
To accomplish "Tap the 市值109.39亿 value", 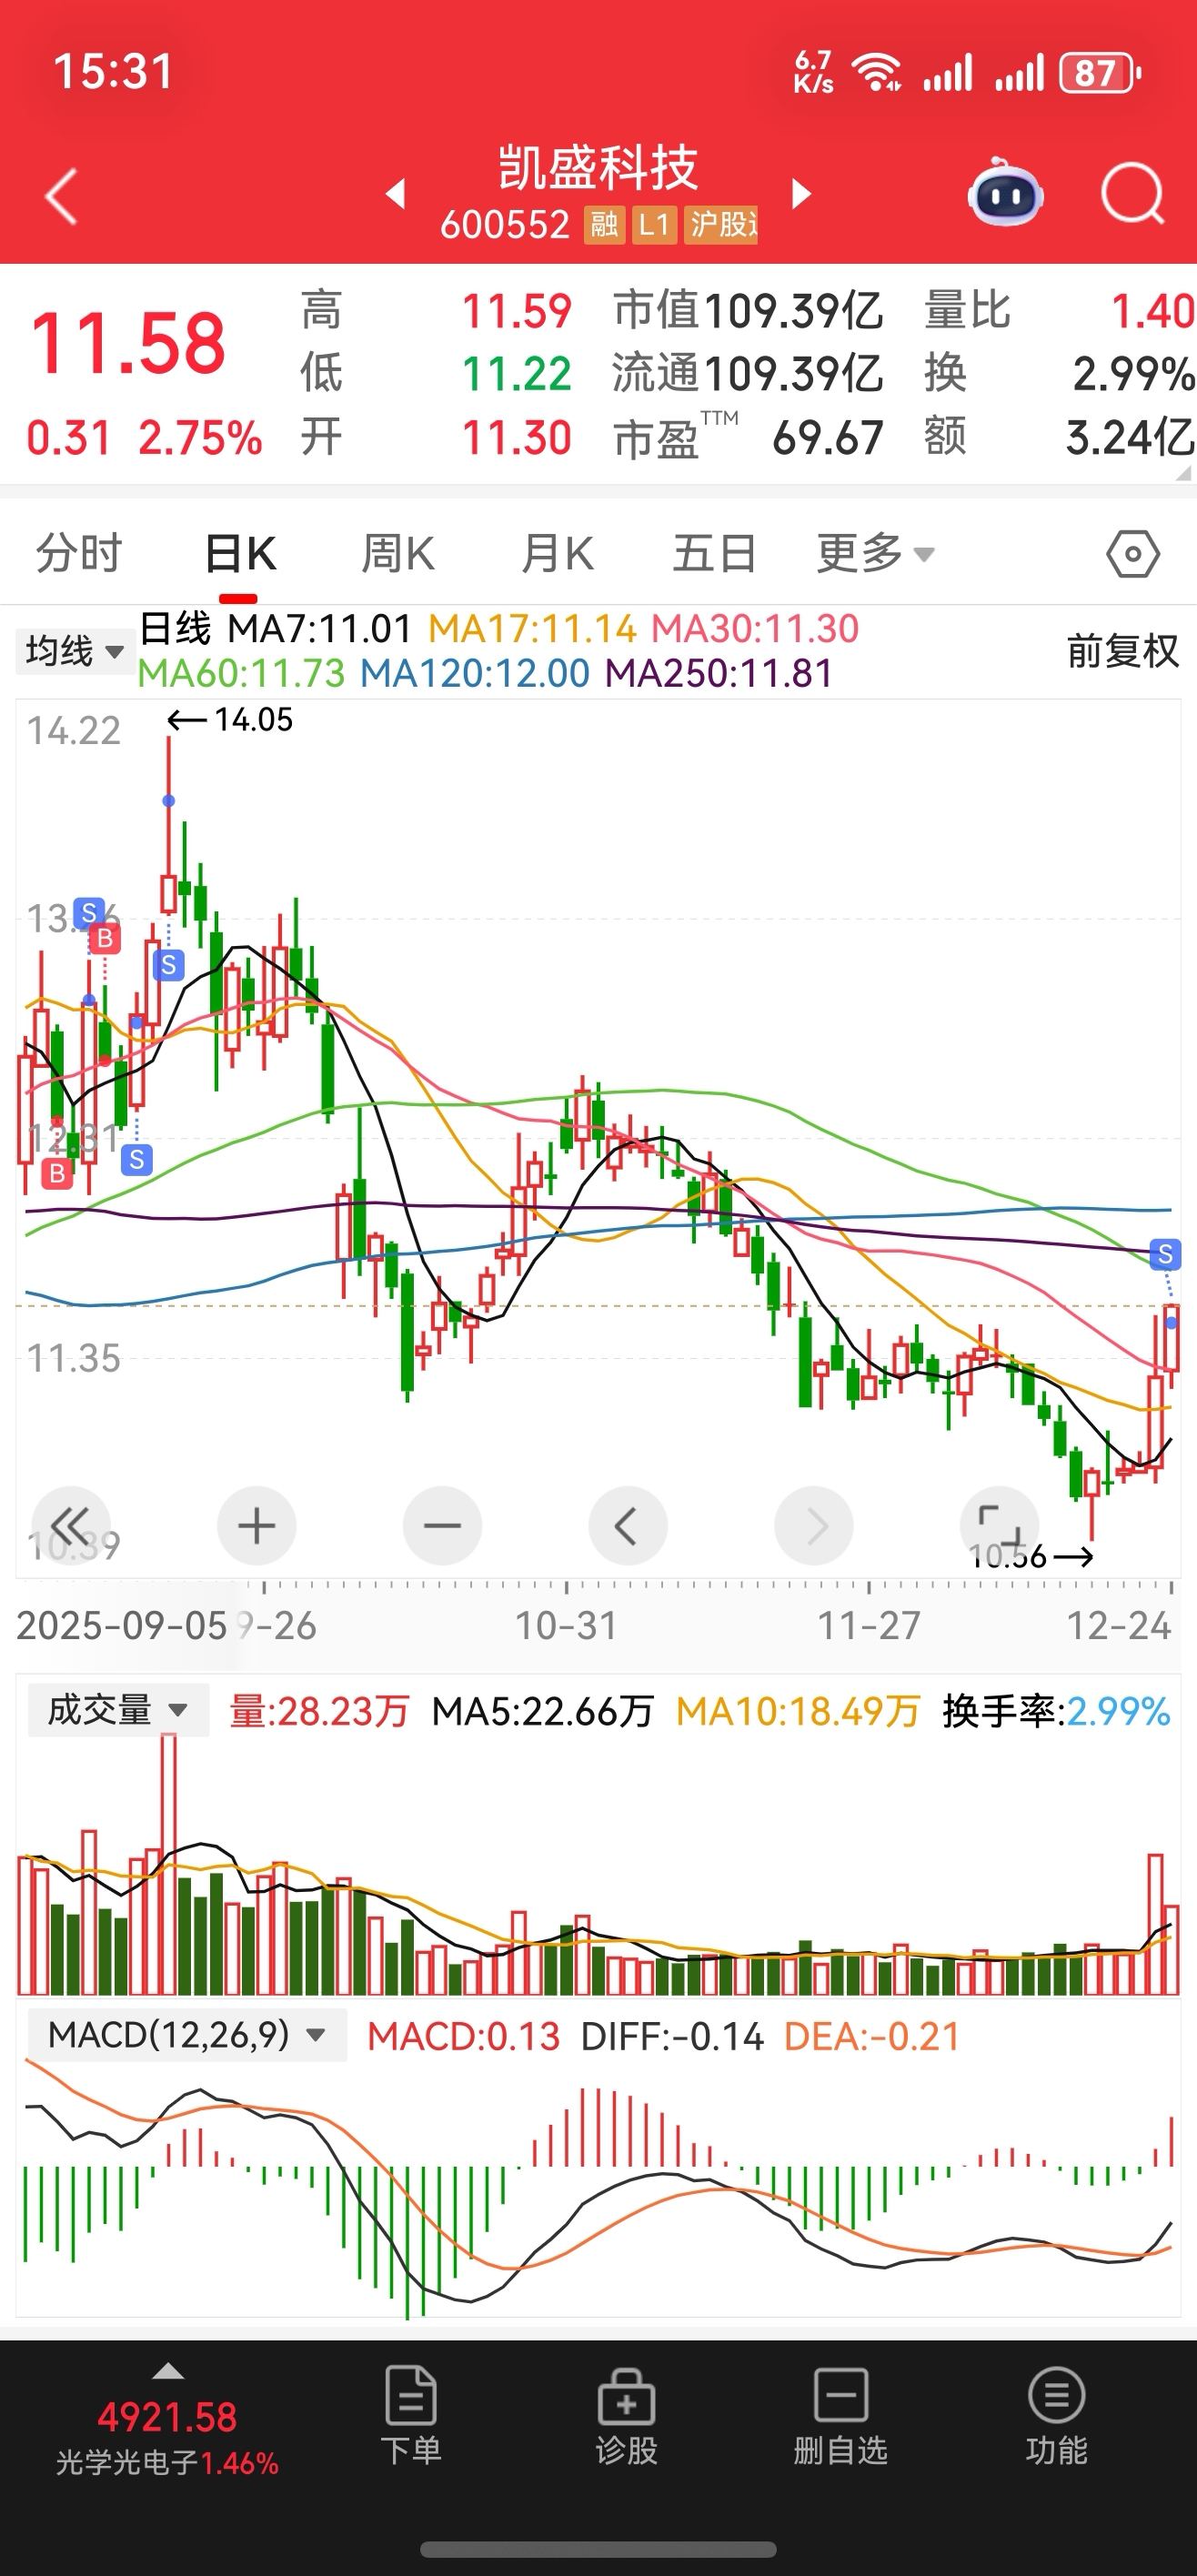I will click(x=748, y=311).
